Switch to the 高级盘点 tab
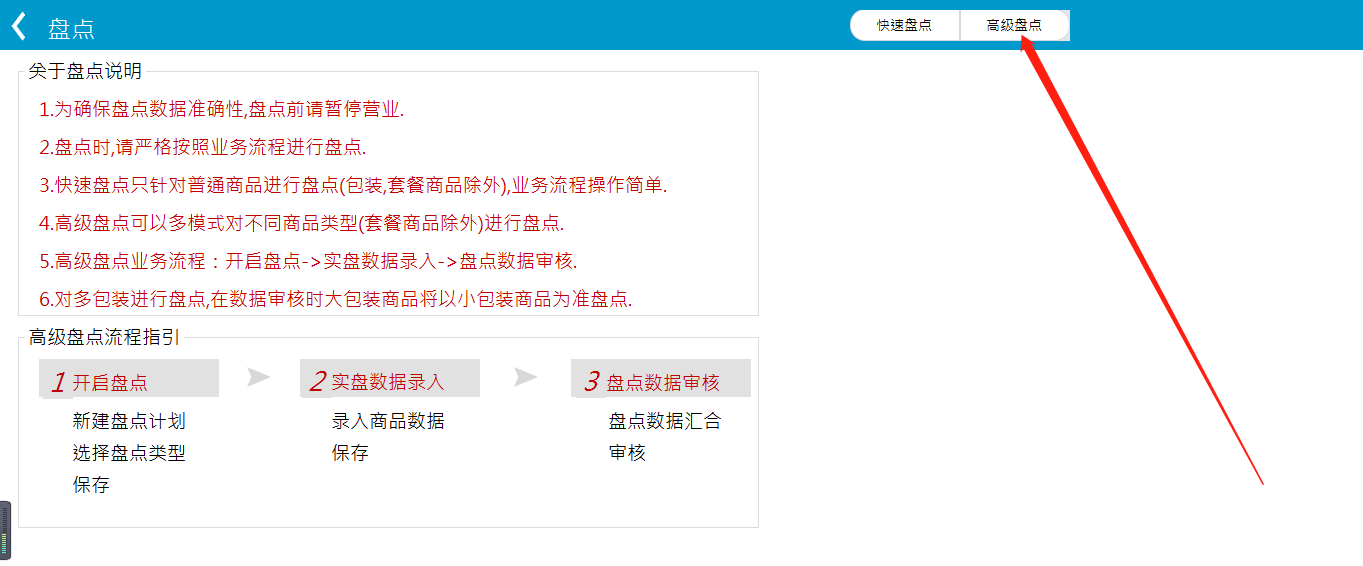The height and width of the screenshot is (566, 1363). coord(1014,25)
